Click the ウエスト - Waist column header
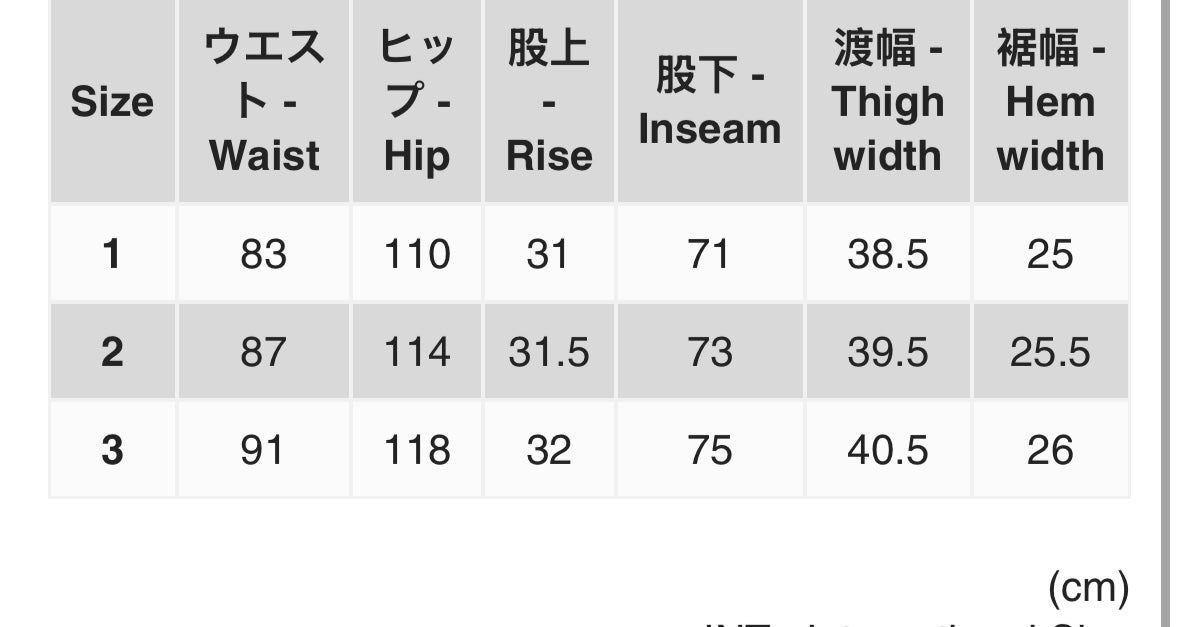The height and width of the screenshot is (627, 1179). [x=264, y=102]
